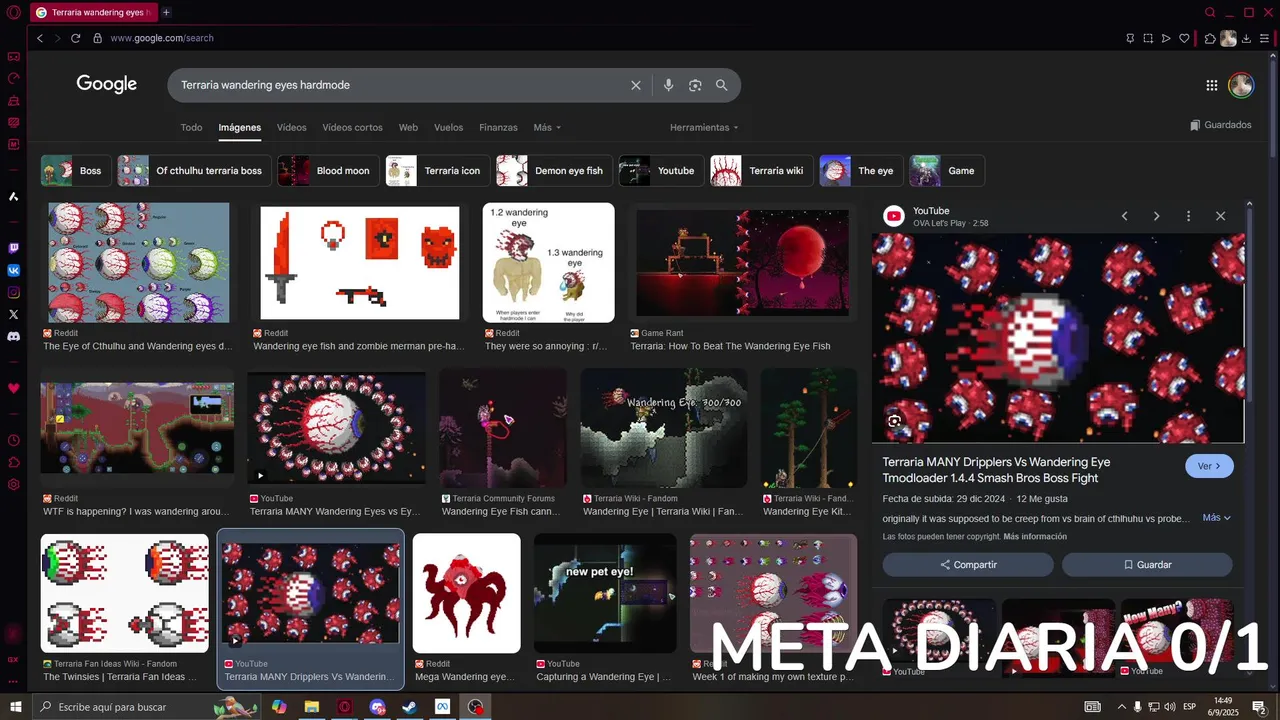
Task: Open Google account avatar
Action: [x=1241, y=85]
